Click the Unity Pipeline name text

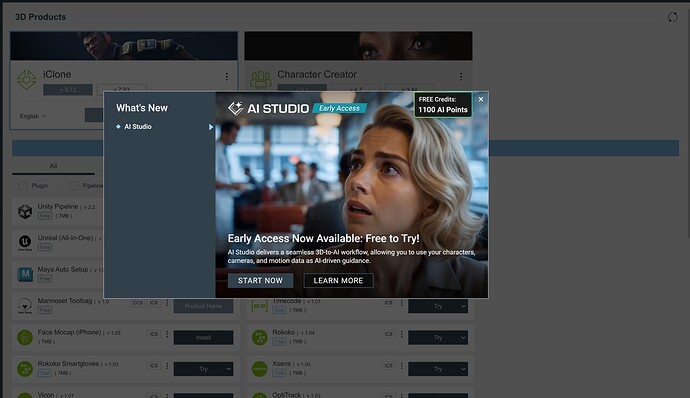[x=58, y=206]
